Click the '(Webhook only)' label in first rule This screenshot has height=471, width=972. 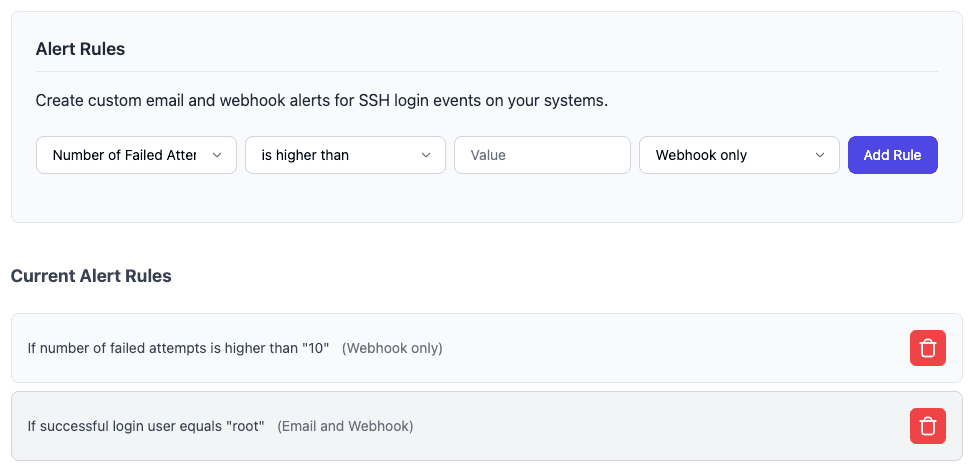392,348
